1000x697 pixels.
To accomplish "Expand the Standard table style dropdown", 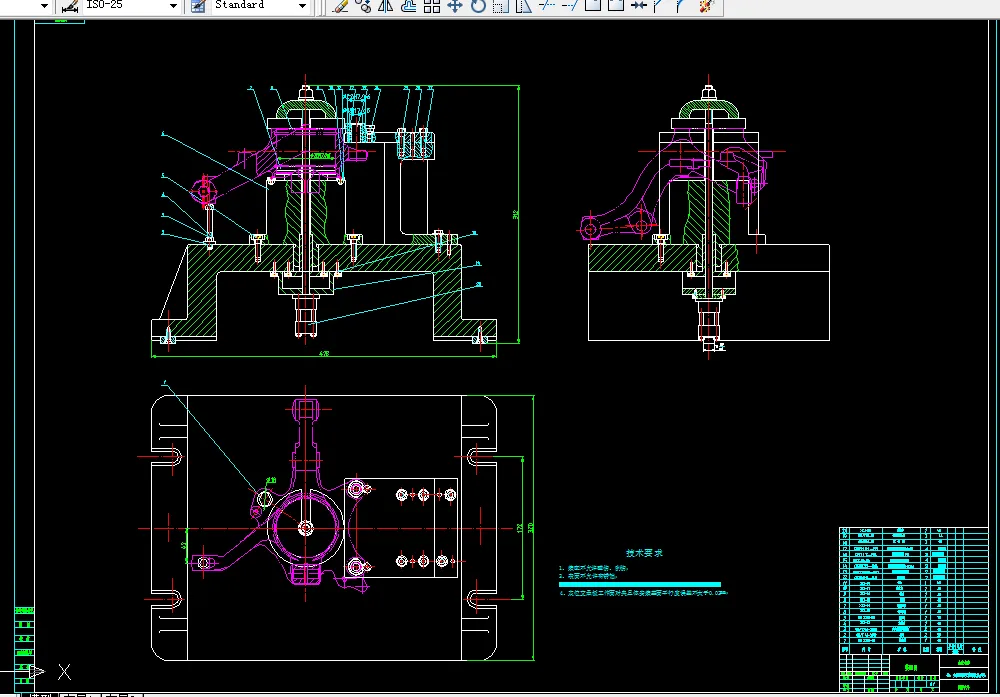I will [x=303, y=6].
